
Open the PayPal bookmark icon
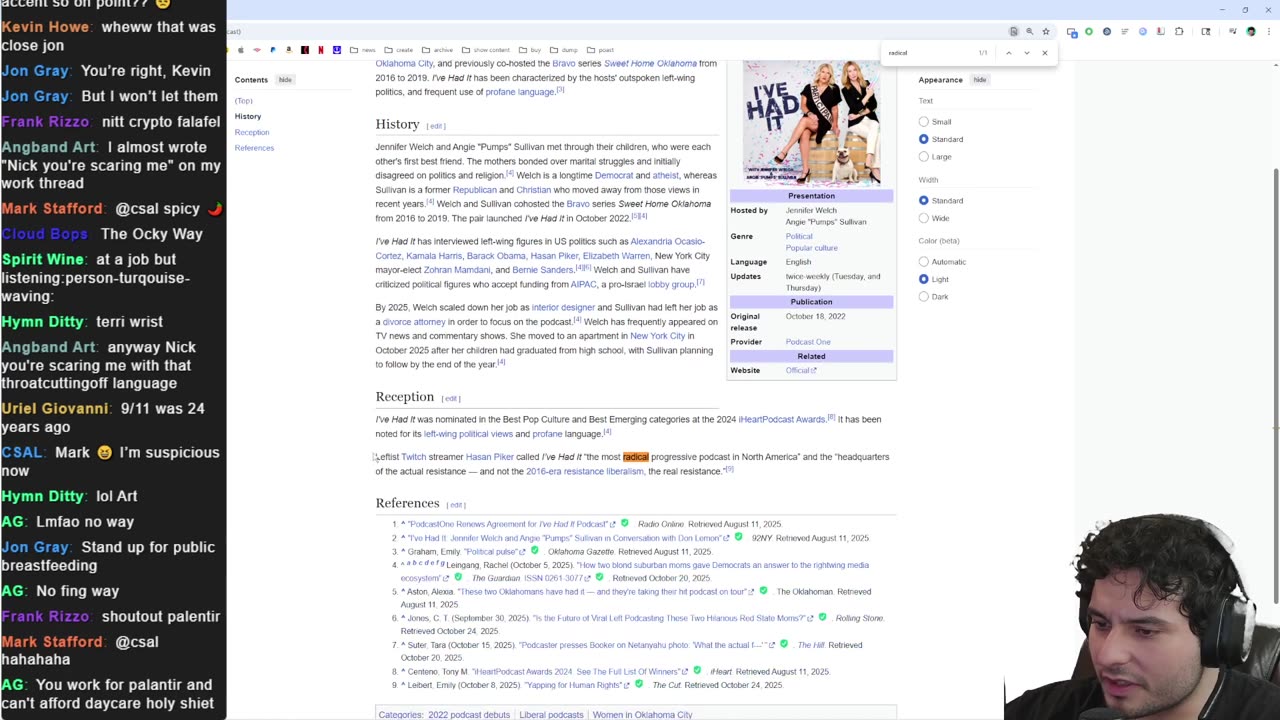click(273, 50)
